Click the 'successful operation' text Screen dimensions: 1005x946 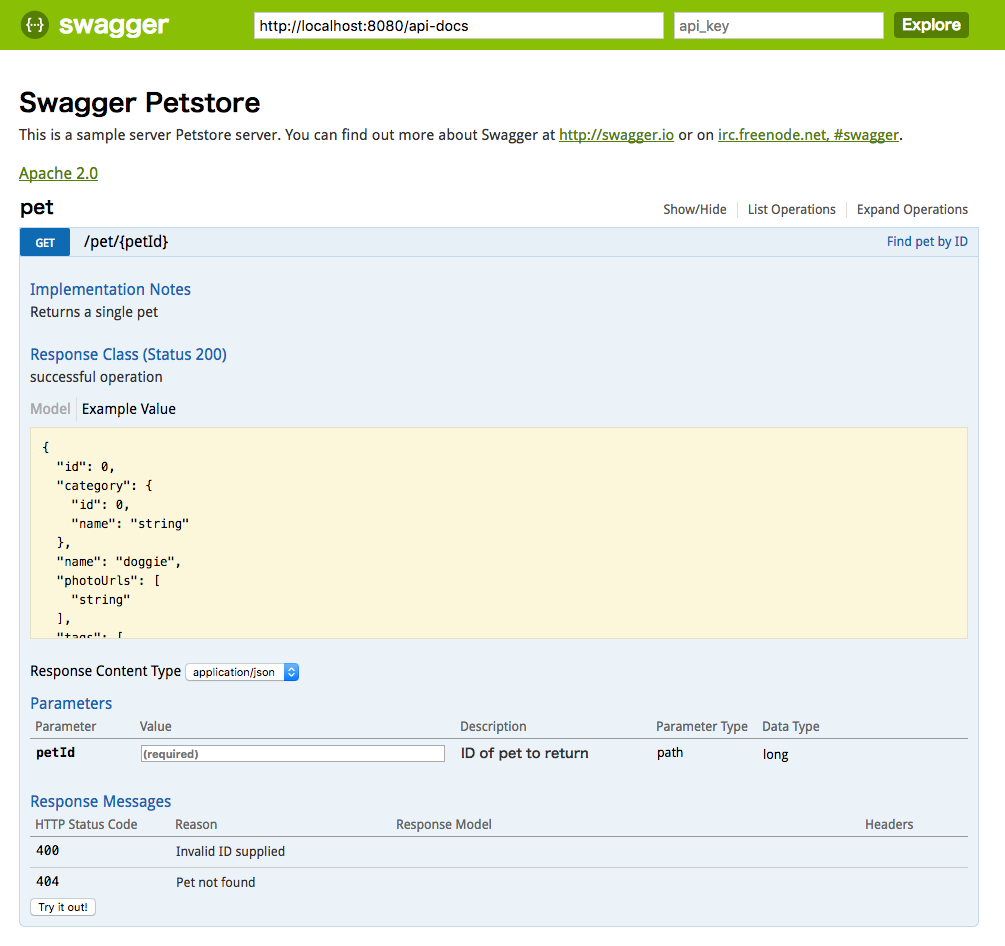tap(96, 377)
